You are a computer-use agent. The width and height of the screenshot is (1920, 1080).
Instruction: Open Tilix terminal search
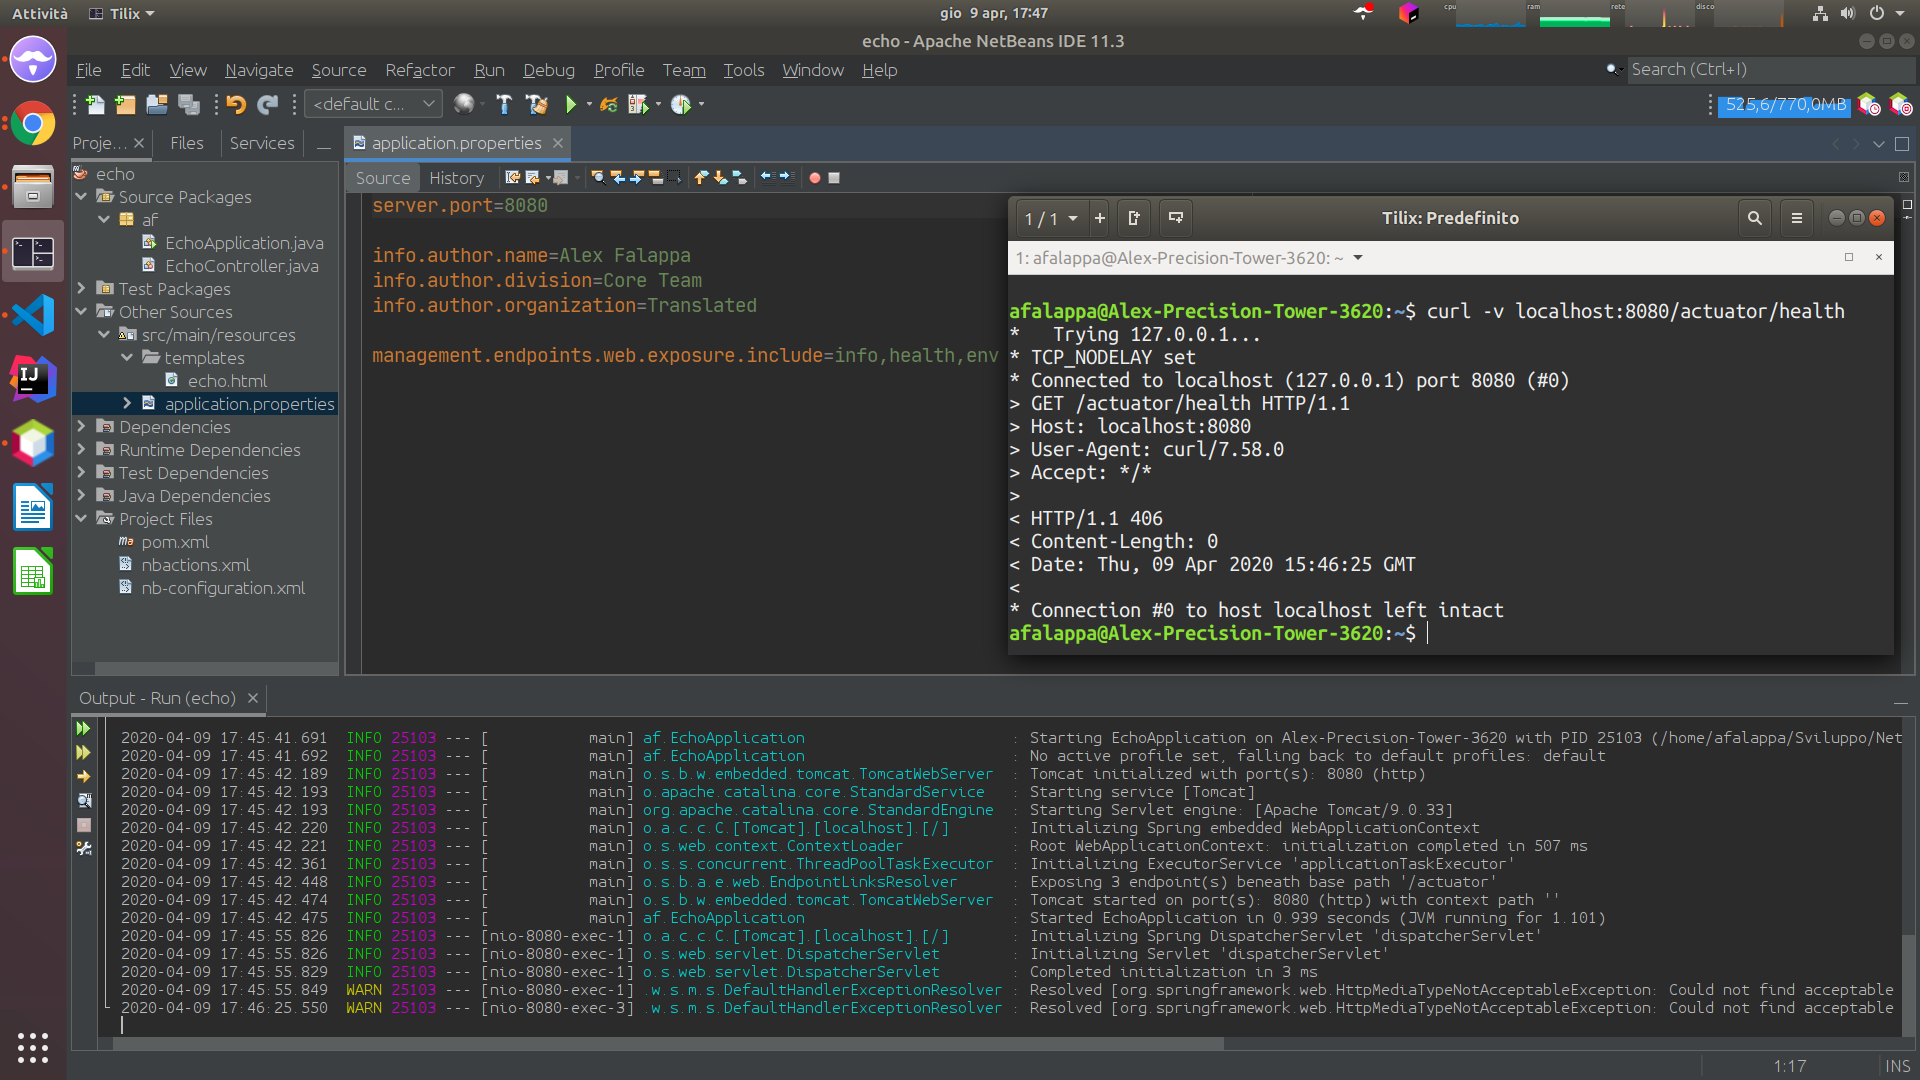1754,218
